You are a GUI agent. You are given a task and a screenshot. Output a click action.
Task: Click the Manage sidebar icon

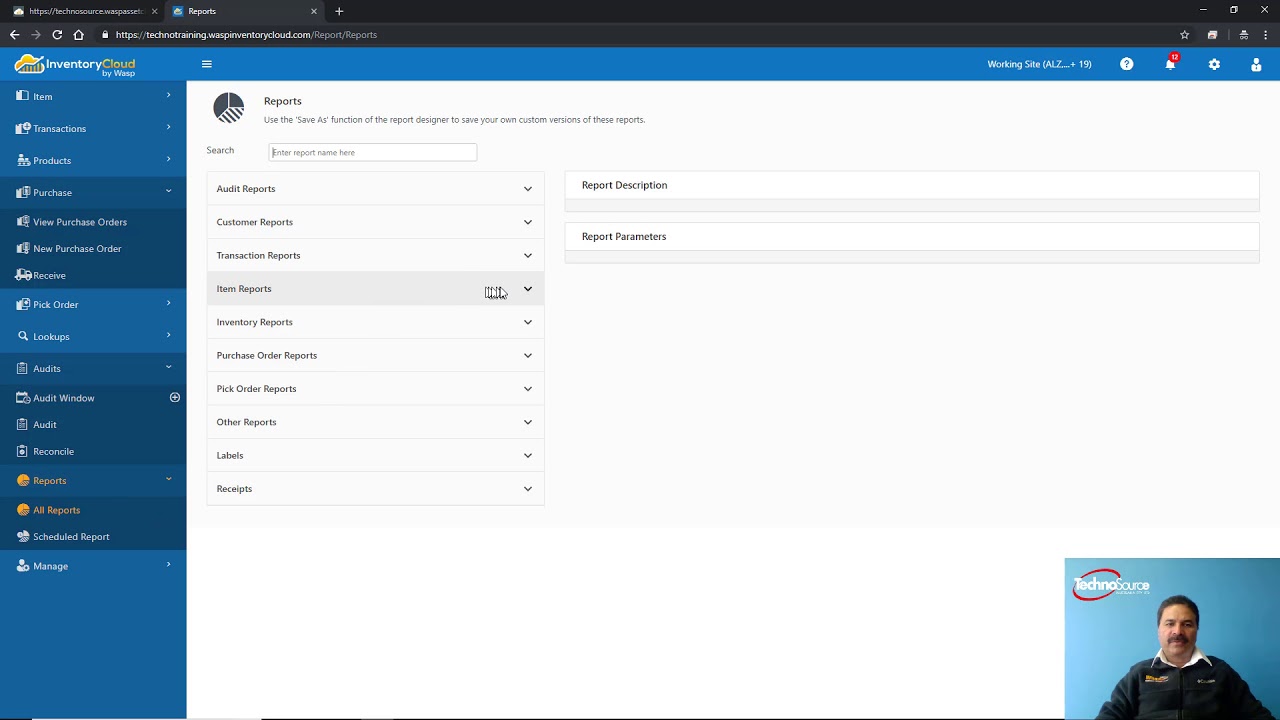[x=23, y=566]
